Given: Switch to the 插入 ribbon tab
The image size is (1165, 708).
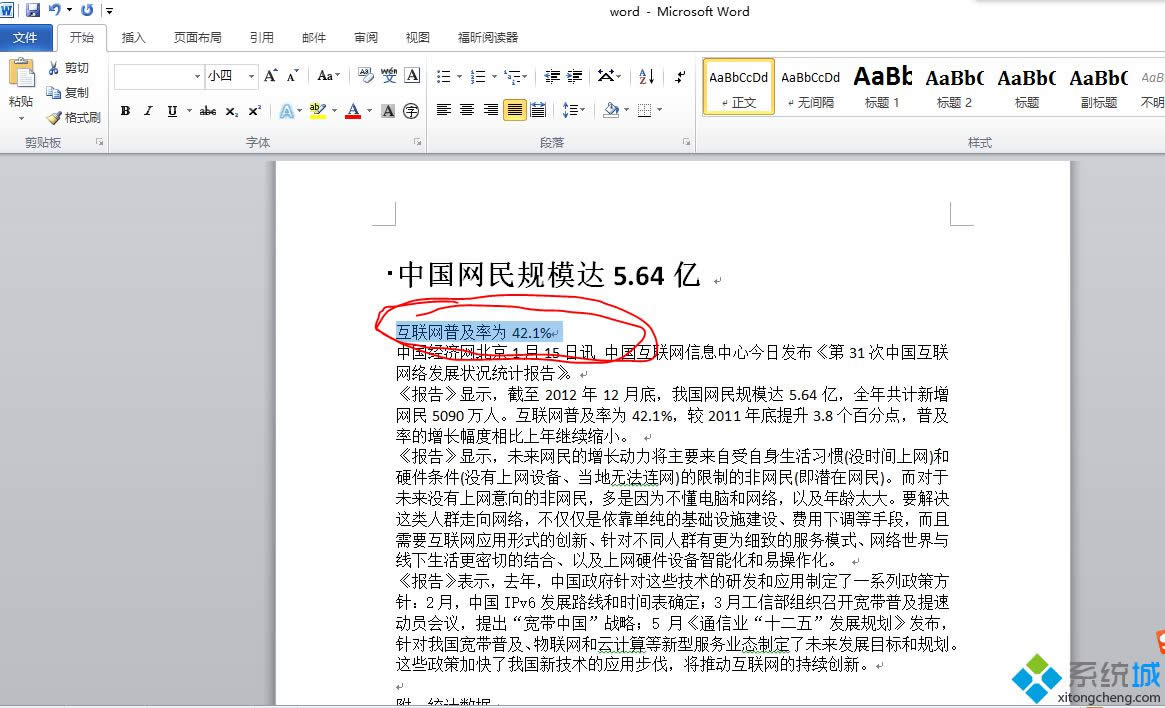Looking at the screenshot, I should pyautogui.click(x=134, y=37).
